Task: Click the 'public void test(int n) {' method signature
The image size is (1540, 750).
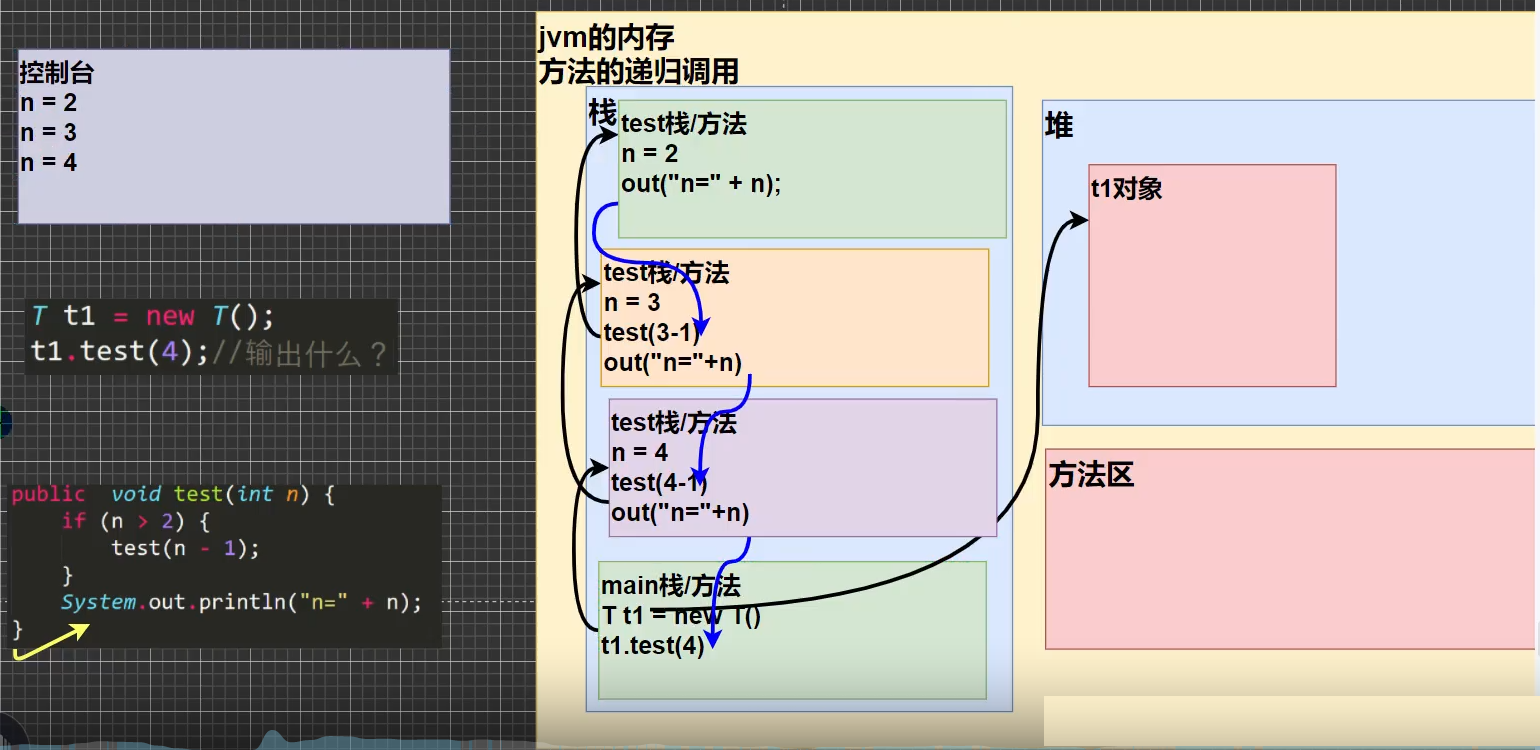Action: tap(174, 495)
